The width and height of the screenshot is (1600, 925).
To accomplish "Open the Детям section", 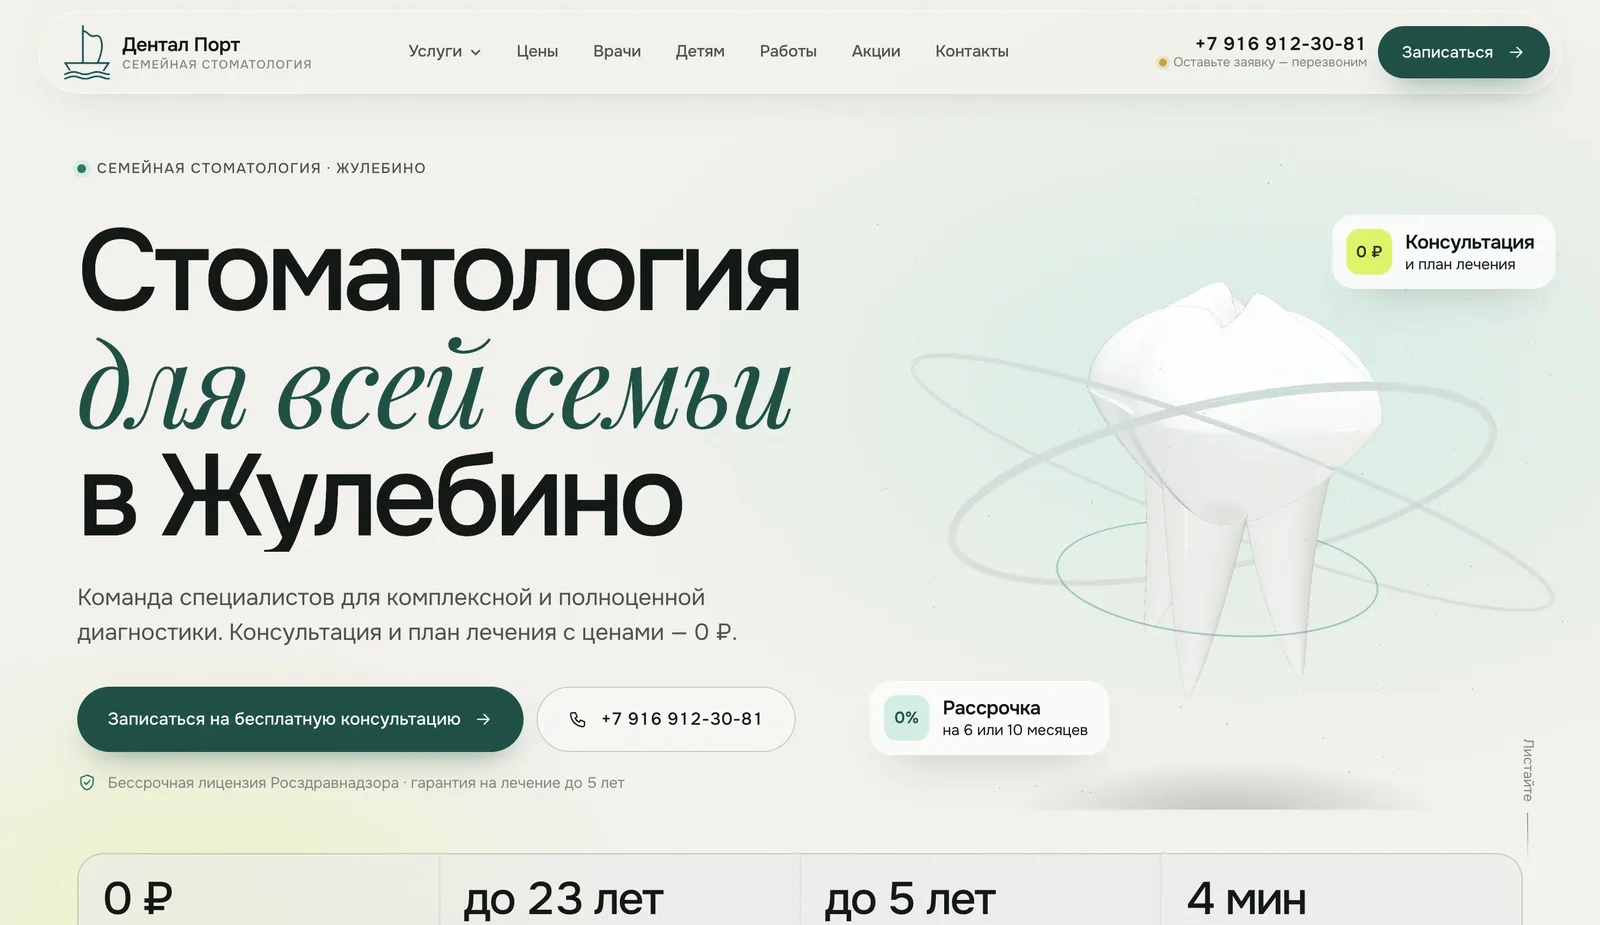I will point(700,51).
